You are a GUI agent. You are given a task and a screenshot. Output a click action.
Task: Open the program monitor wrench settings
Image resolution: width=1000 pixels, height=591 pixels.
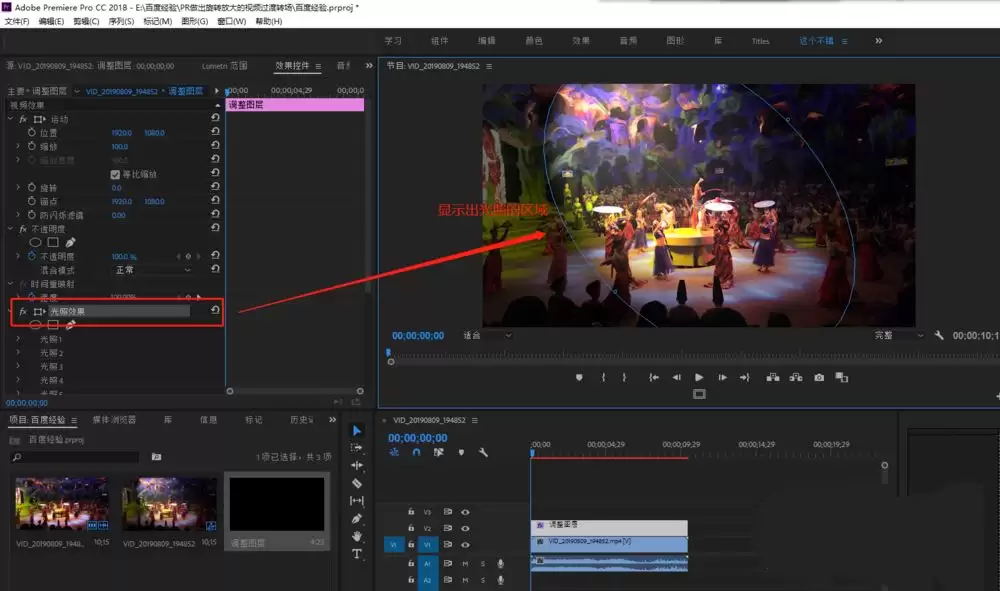click(939, 335)
